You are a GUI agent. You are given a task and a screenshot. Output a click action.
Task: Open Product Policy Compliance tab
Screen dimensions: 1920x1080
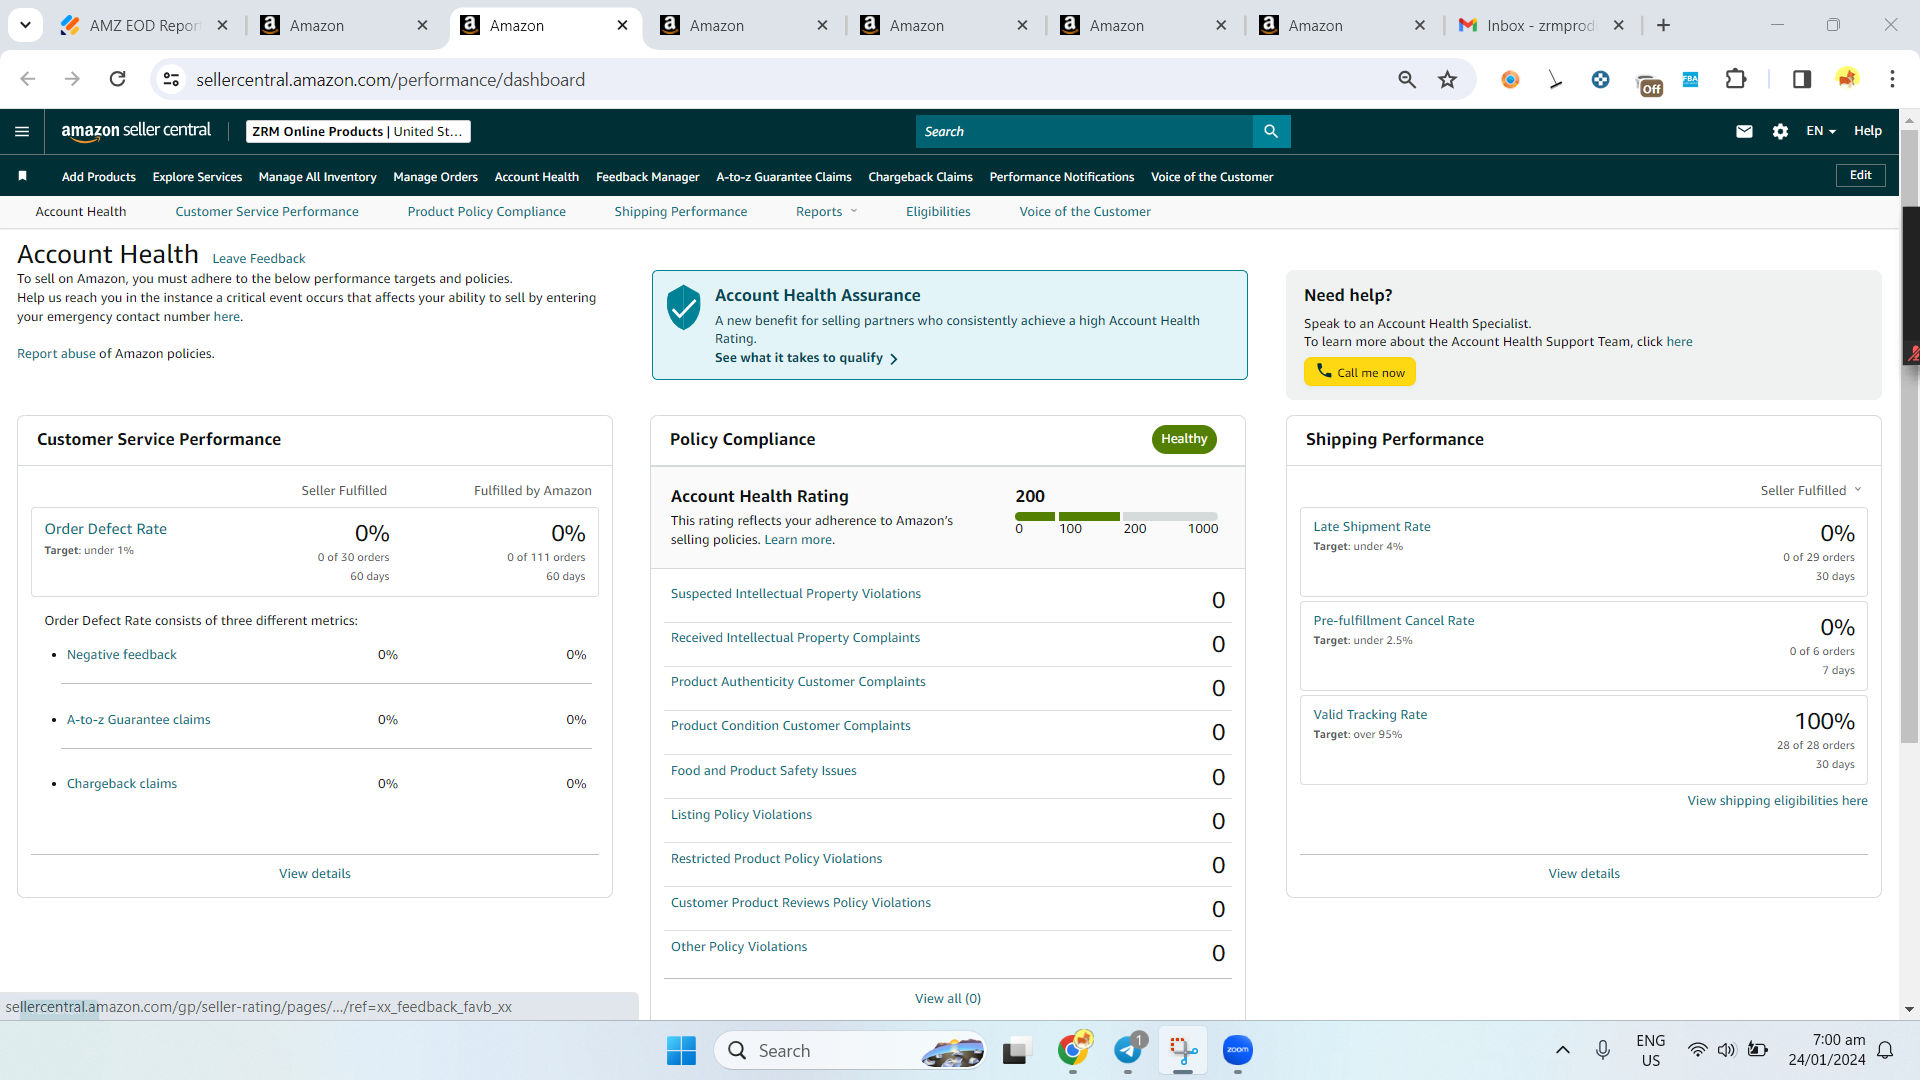486,211
